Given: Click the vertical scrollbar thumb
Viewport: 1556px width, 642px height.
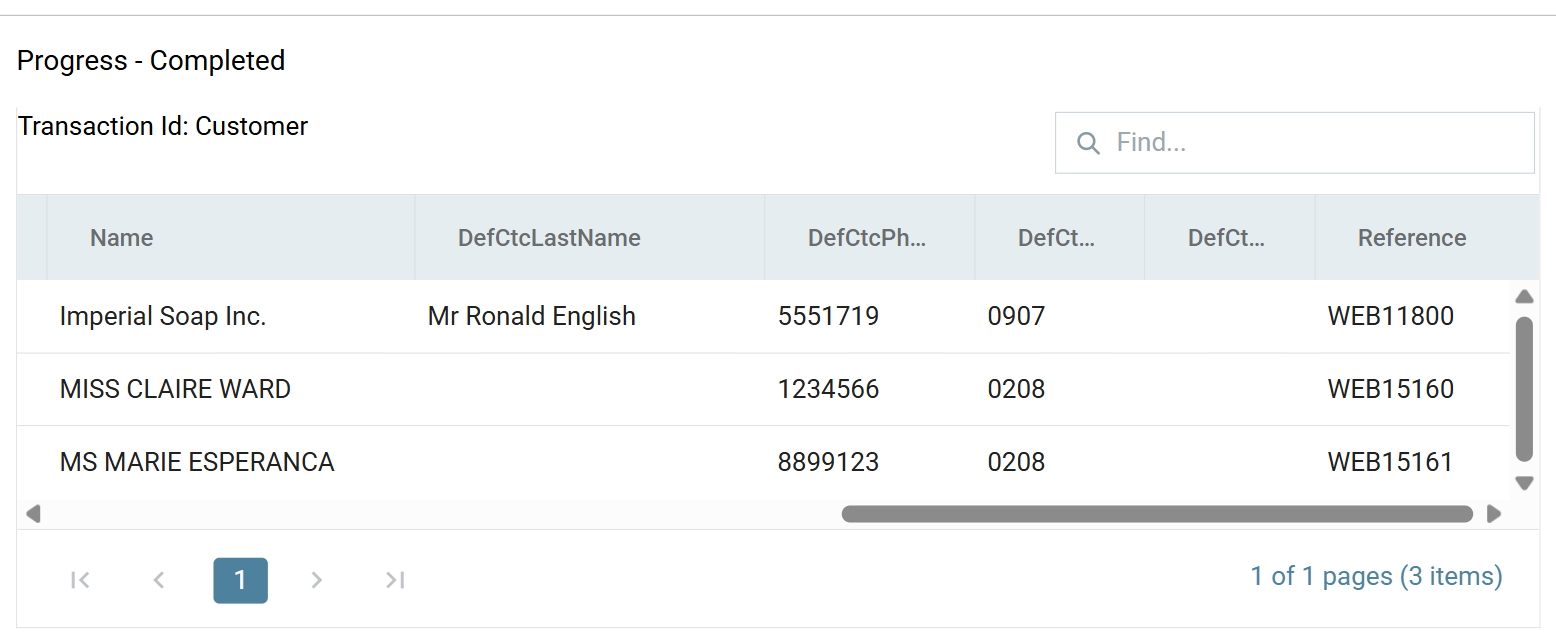Looking at the screenshot, I should [x=1524, y=389].
